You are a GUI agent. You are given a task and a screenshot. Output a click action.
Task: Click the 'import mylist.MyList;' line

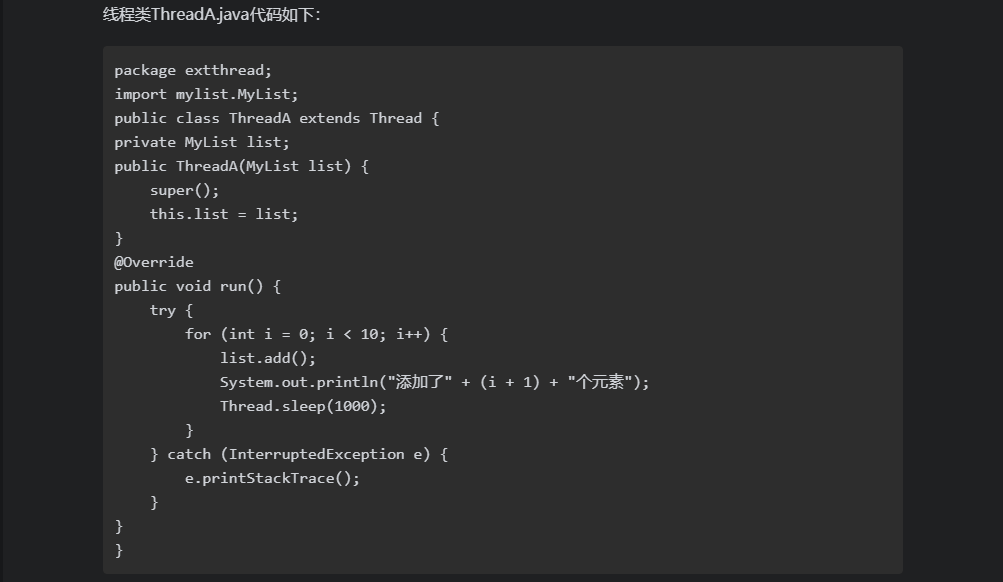tap(206, 94)
